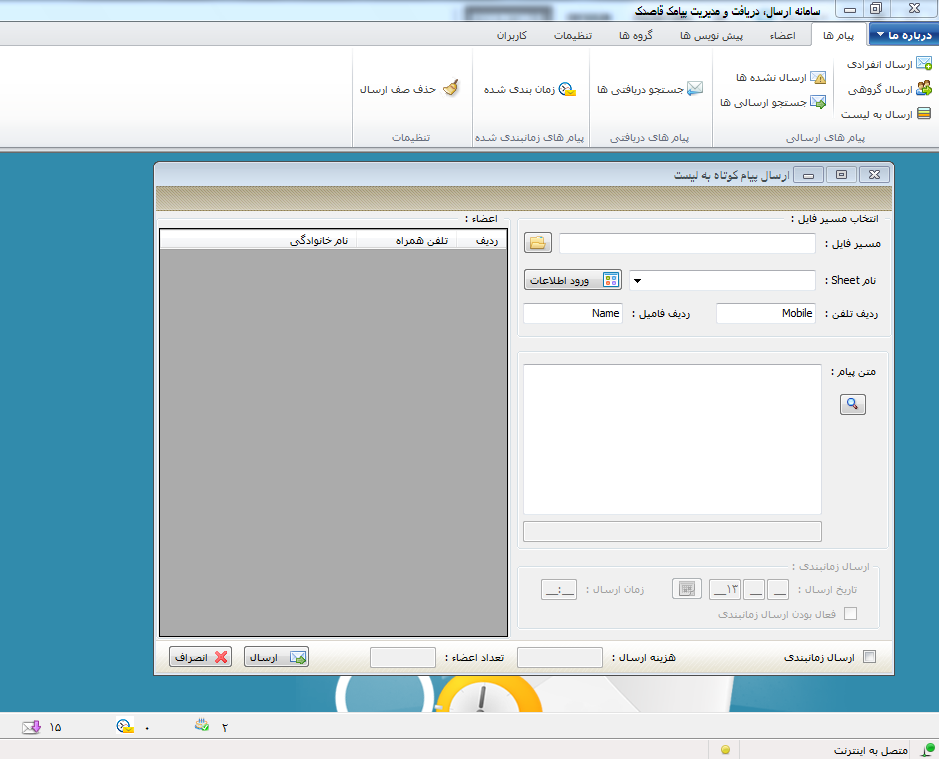Browse for a file with the folder icon button
939x759 pixels.
(x=538, y=243)
